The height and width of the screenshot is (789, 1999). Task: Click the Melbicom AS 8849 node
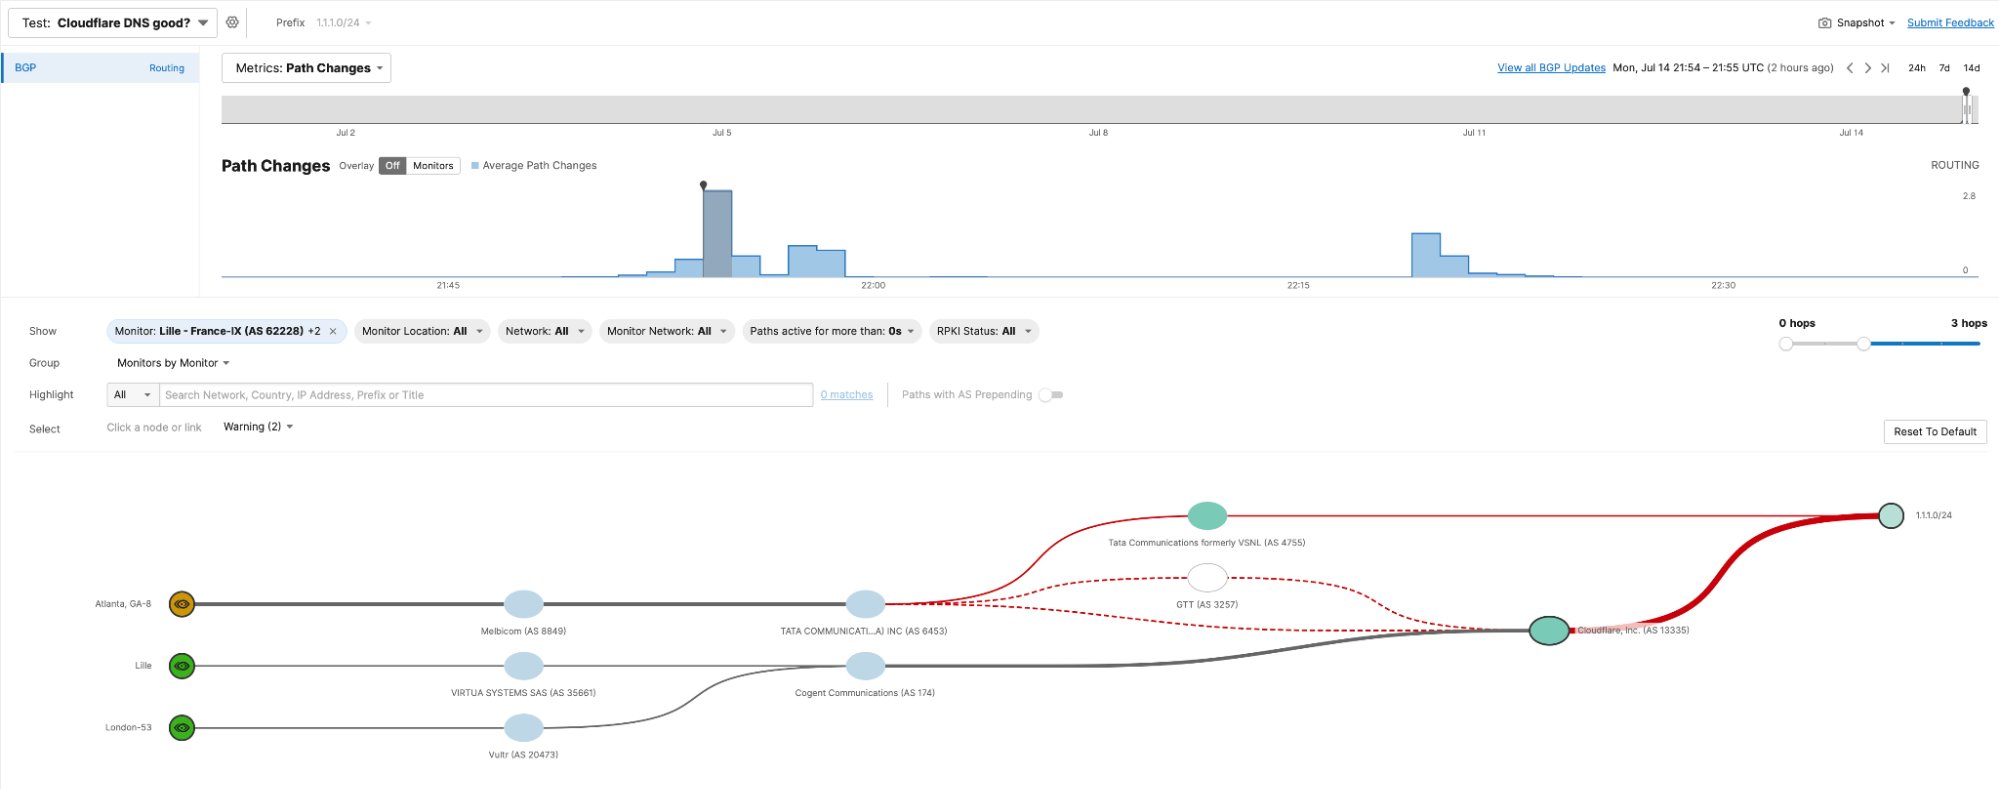(x=523, y=604)
